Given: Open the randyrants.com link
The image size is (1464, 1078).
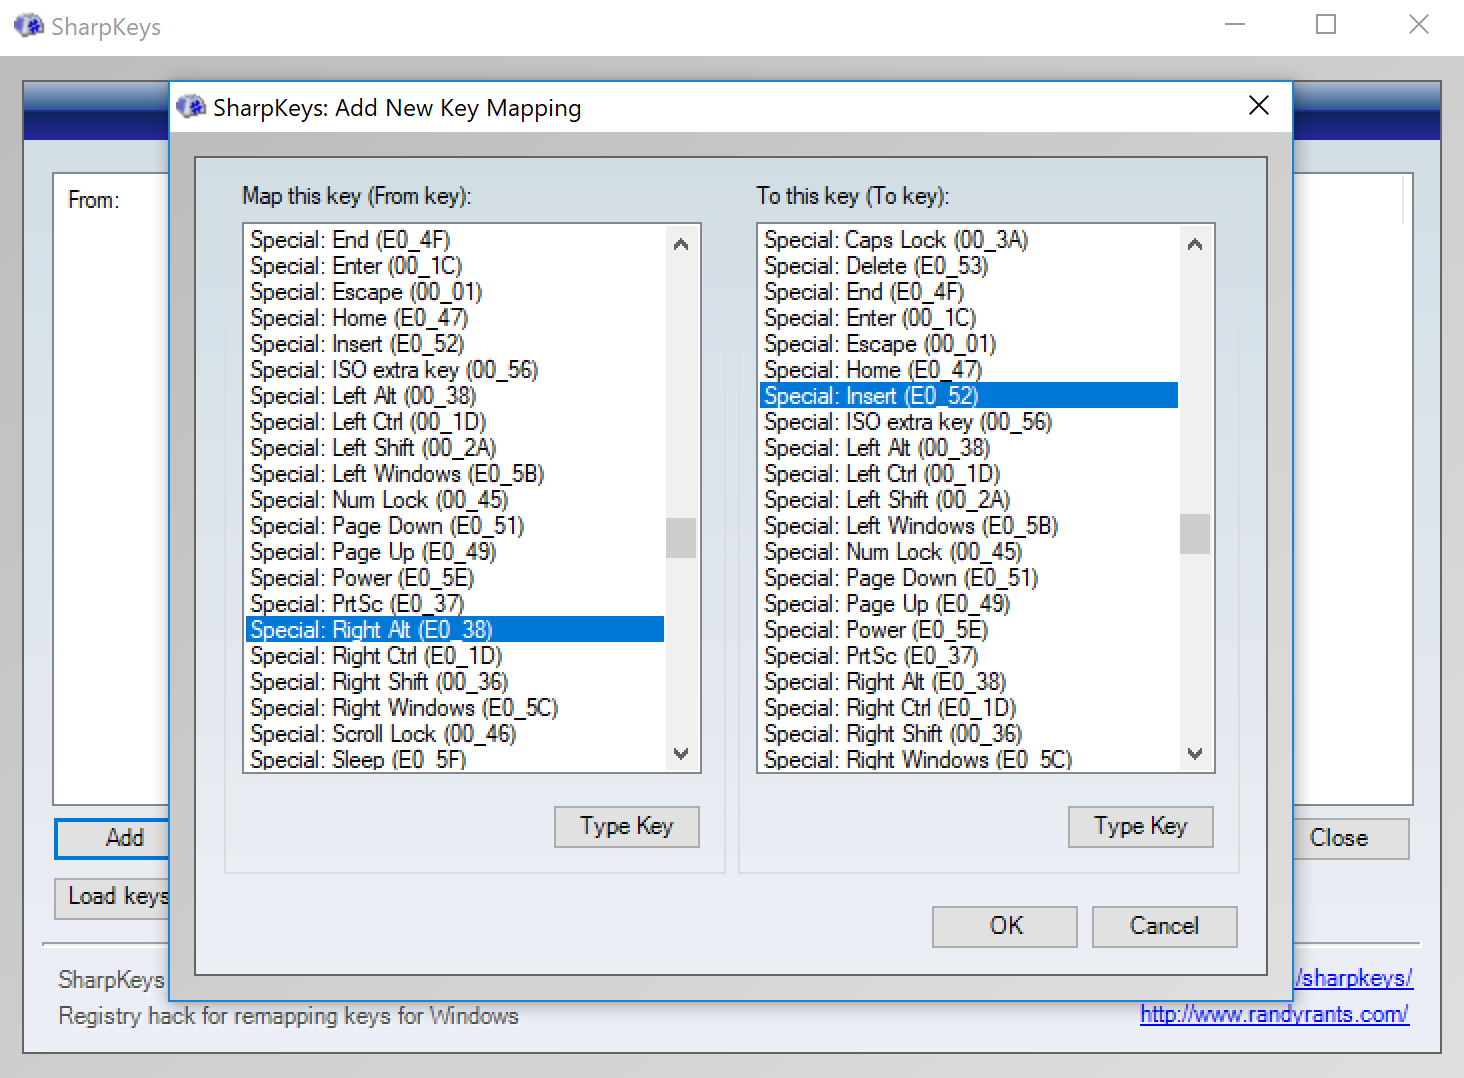Looking at the screenshot, I should click(x=1274, y=1014).
